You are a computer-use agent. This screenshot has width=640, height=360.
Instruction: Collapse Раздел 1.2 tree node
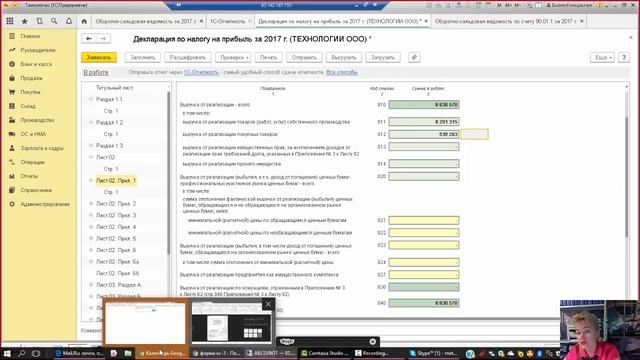click(x=91, y=122)
